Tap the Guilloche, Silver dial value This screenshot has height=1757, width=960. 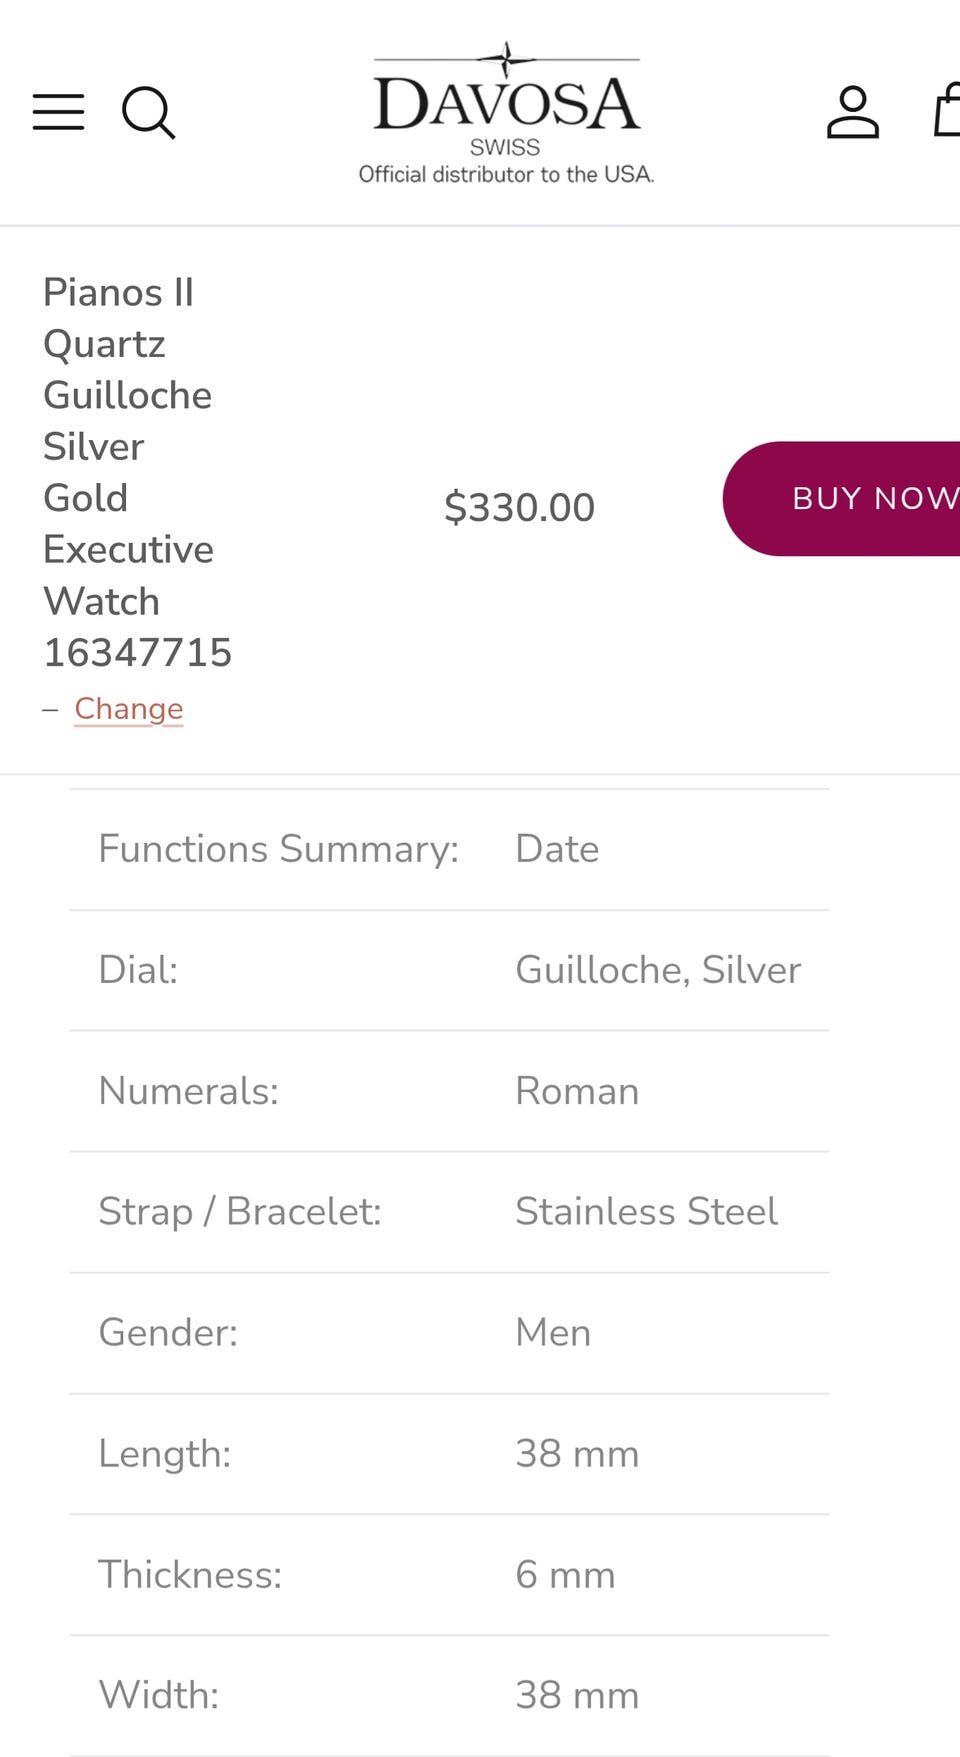pos(658,970)
